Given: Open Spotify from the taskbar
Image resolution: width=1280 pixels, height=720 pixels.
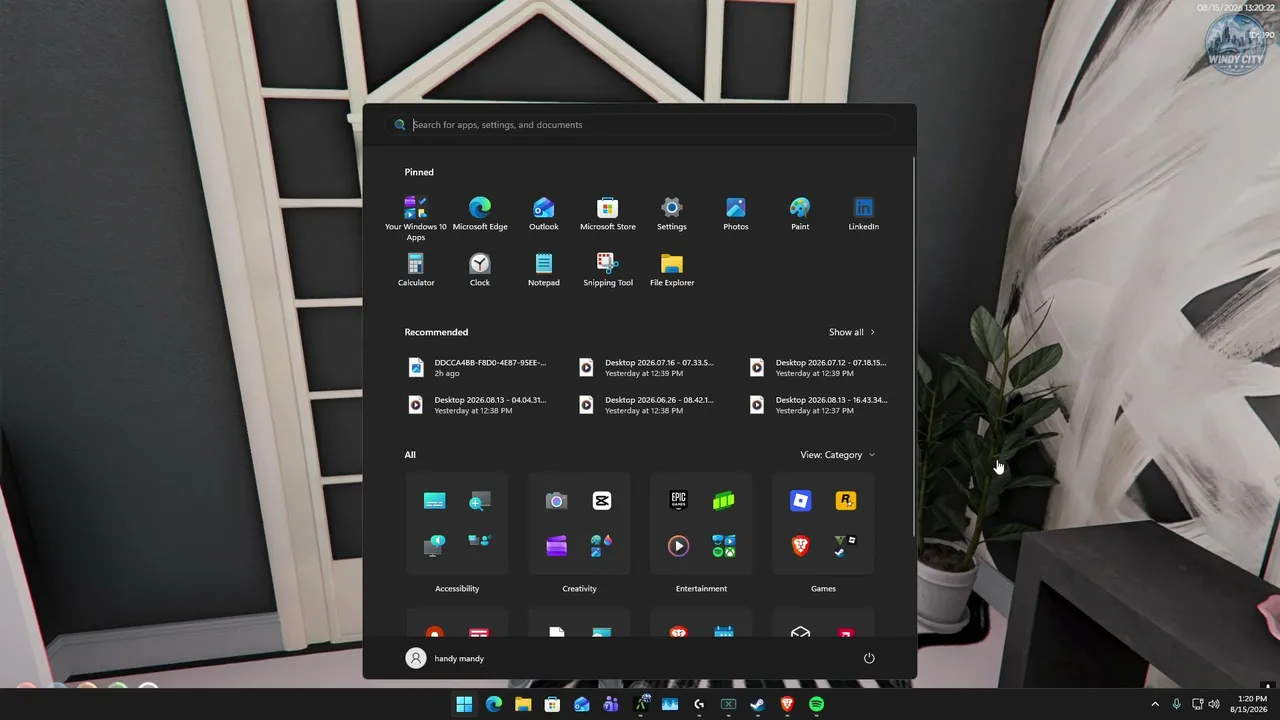Looking at the screenshot, I should [x=816, y=704].
